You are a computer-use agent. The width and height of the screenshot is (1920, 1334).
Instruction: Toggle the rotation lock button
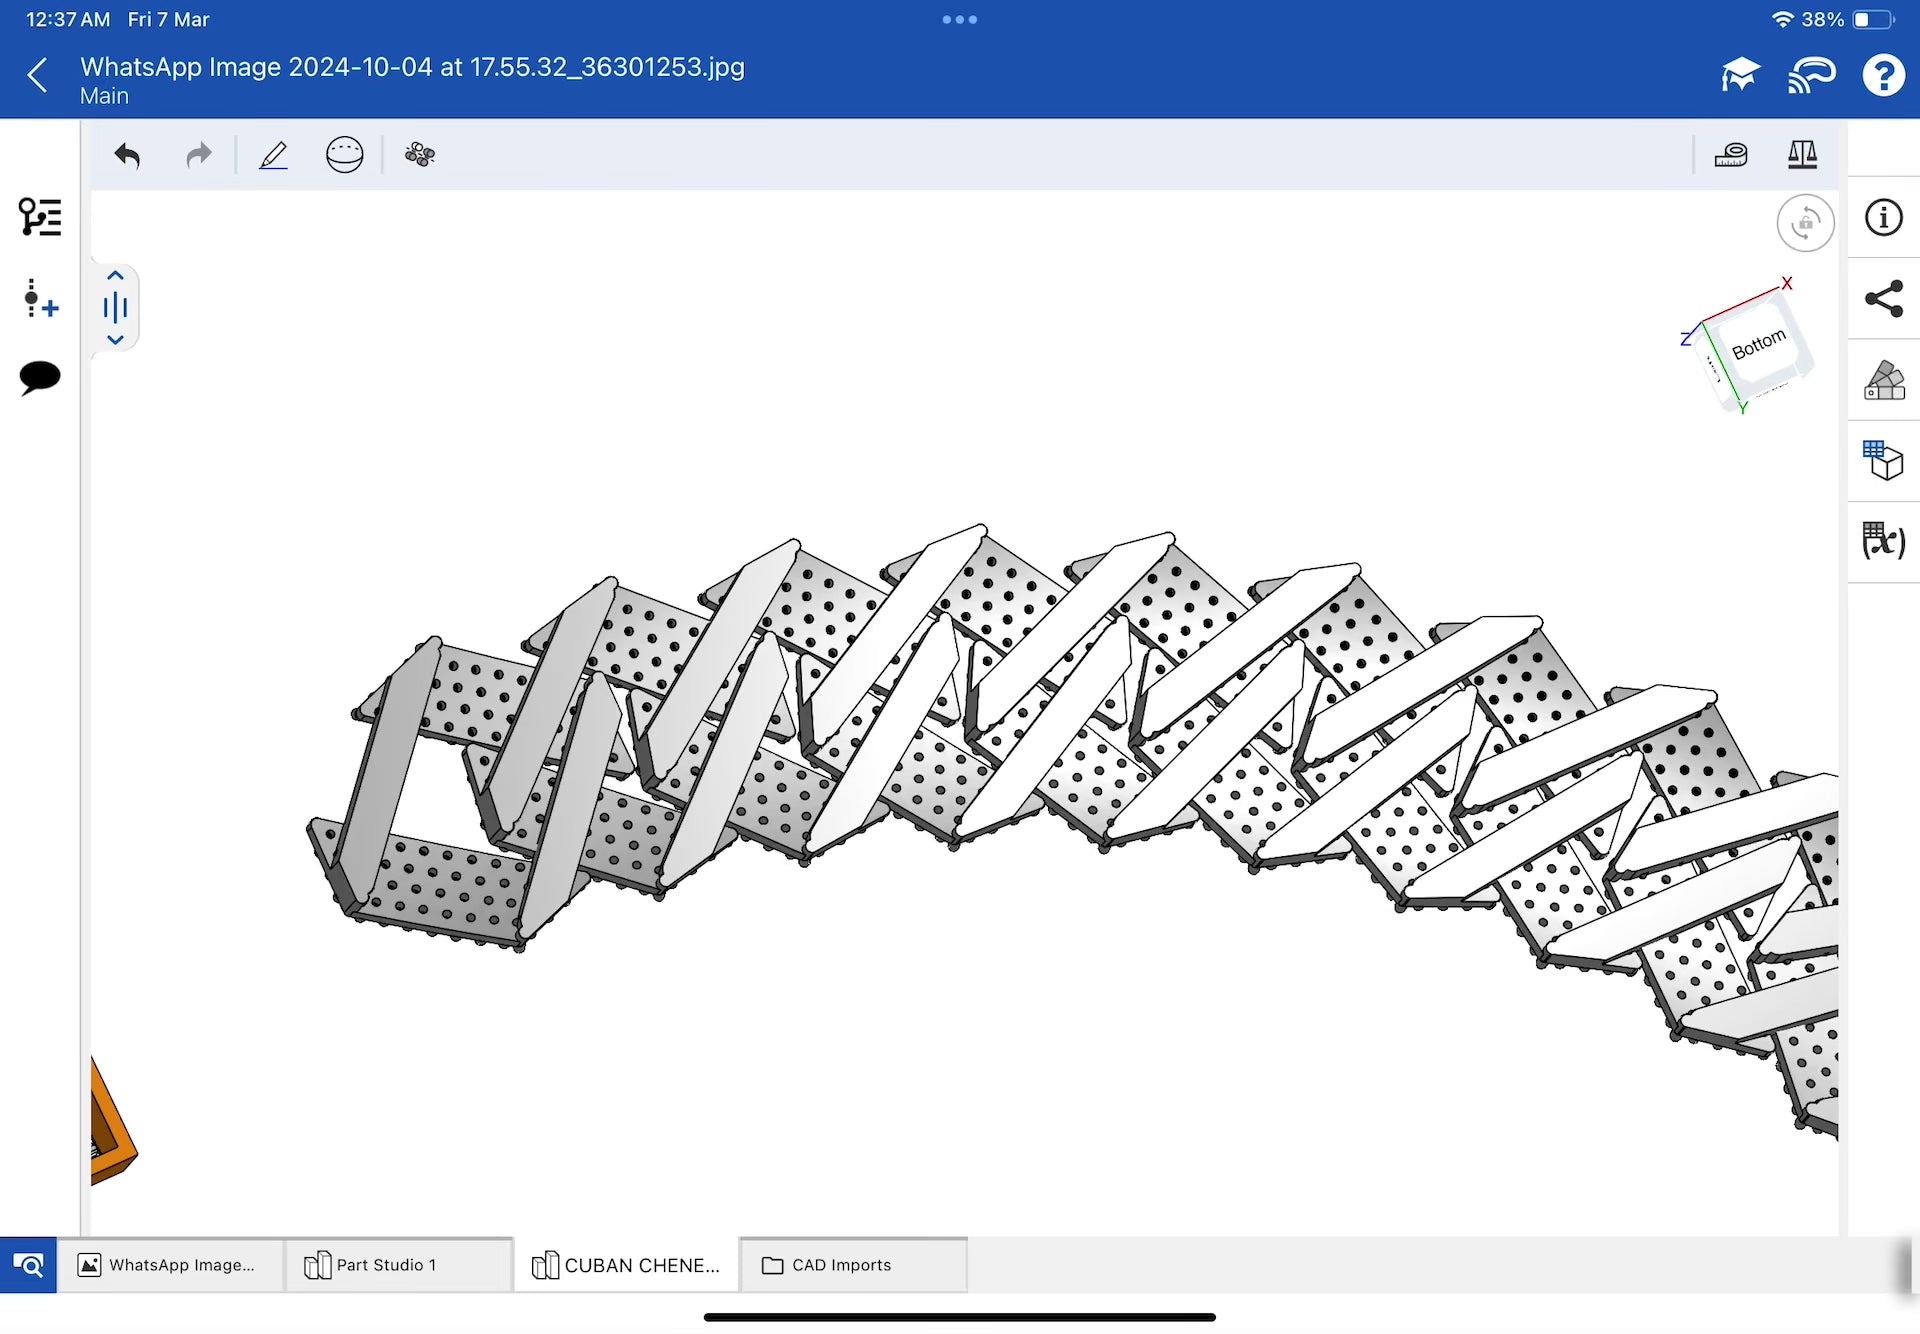pos(1805,223)
